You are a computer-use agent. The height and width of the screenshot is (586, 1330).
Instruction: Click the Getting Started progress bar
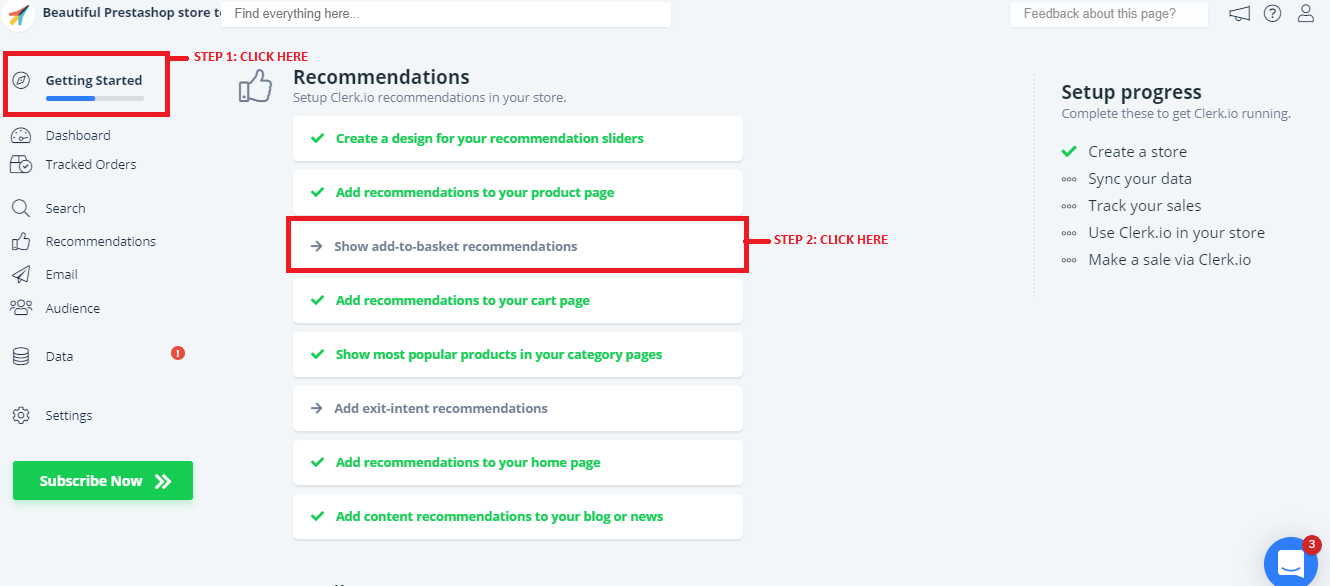pyautogui.click(x=95, y=98)
